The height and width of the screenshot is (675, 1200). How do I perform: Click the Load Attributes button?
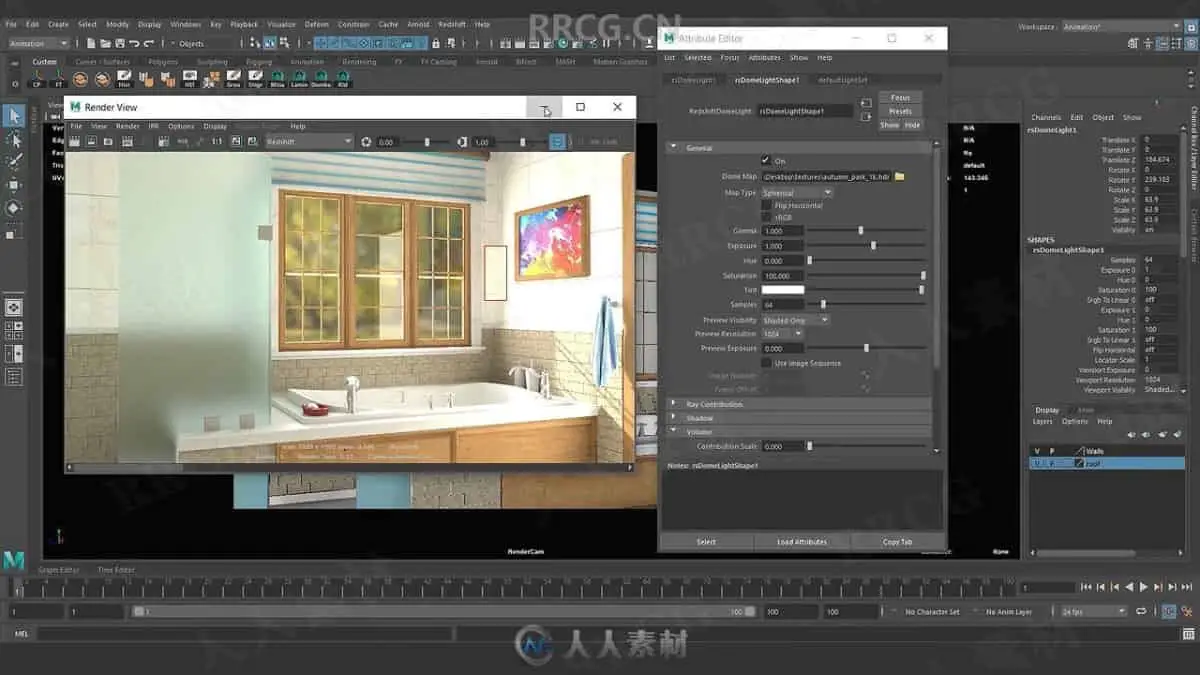pyautogui.click(x=802, y=542)
